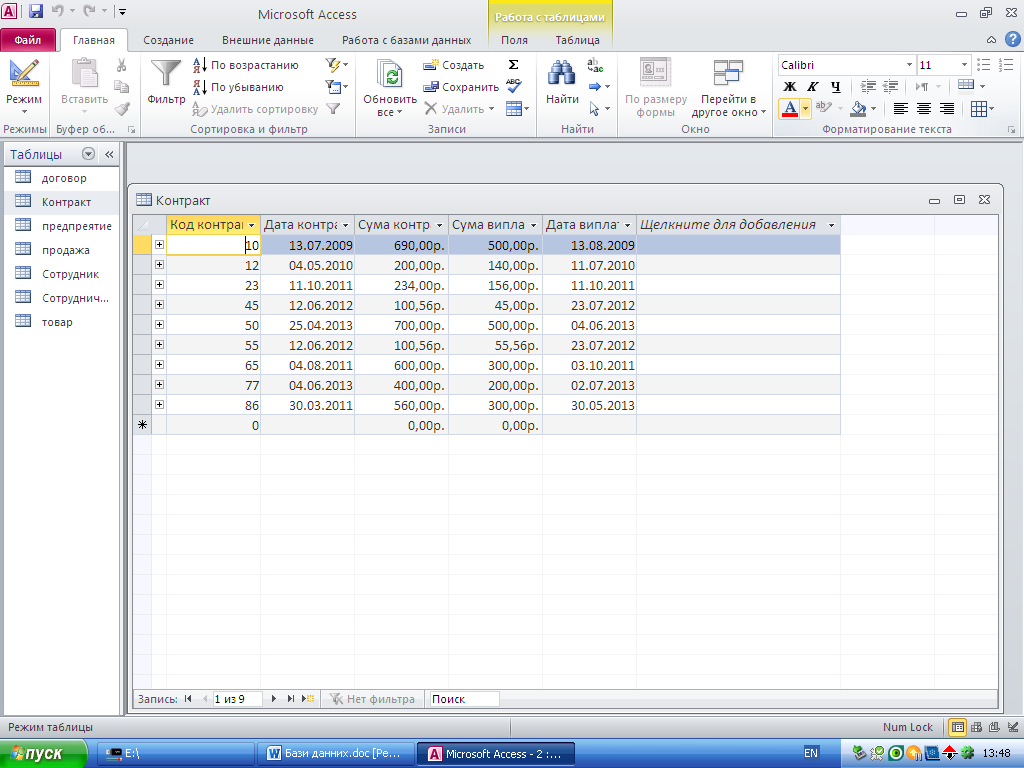Toggle the filter funnel icon next to Удалить сортировку
The width and height of the screenshot is (1024, 768).
pos(334,109)
